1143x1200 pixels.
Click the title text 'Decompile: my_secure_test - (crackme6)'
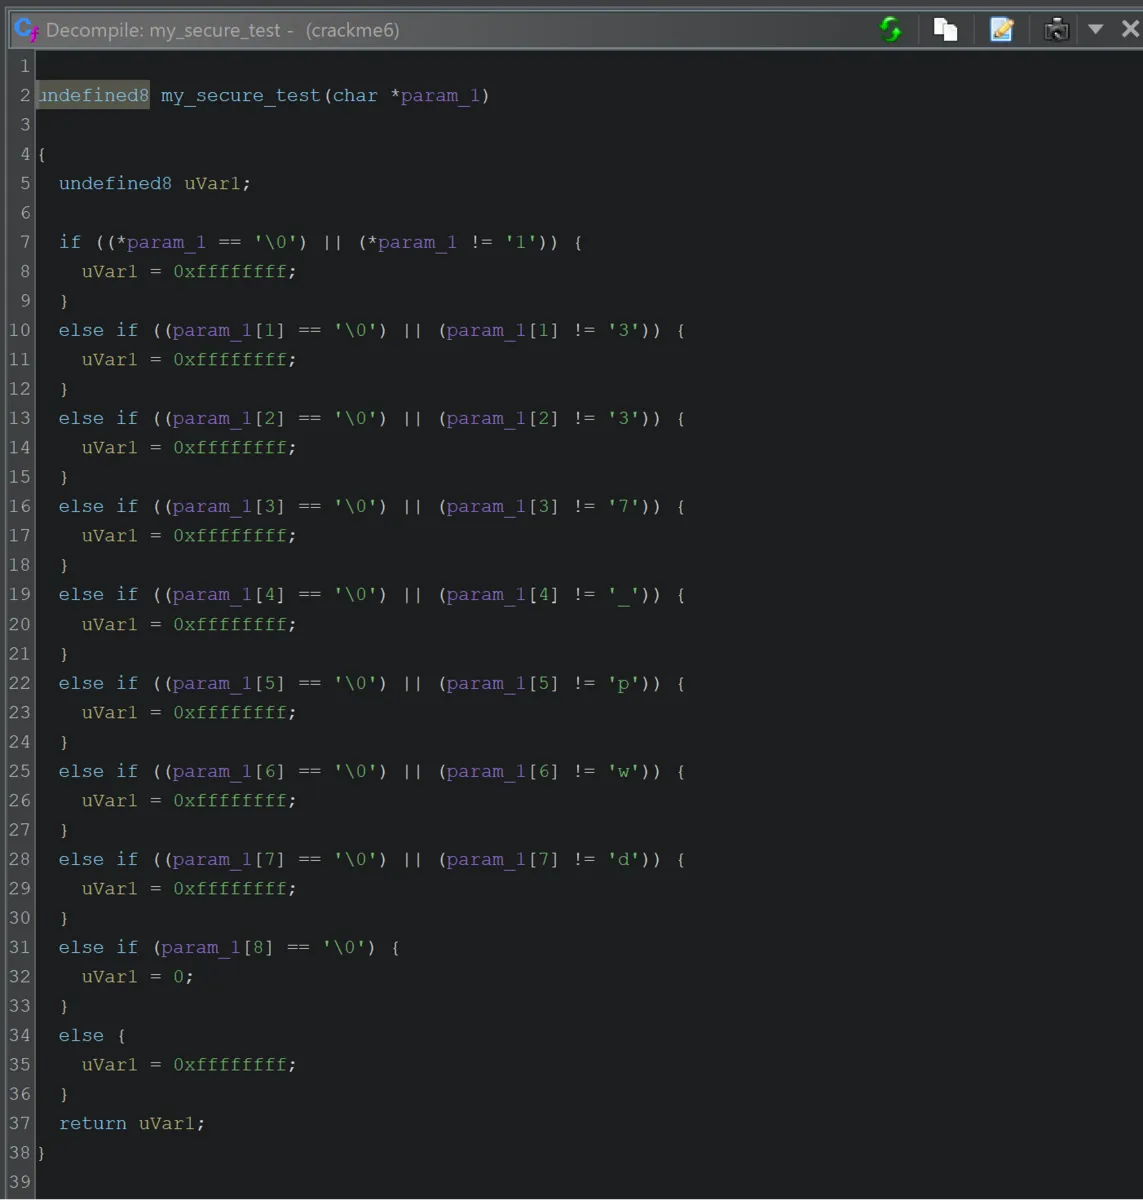coord(223,30)
